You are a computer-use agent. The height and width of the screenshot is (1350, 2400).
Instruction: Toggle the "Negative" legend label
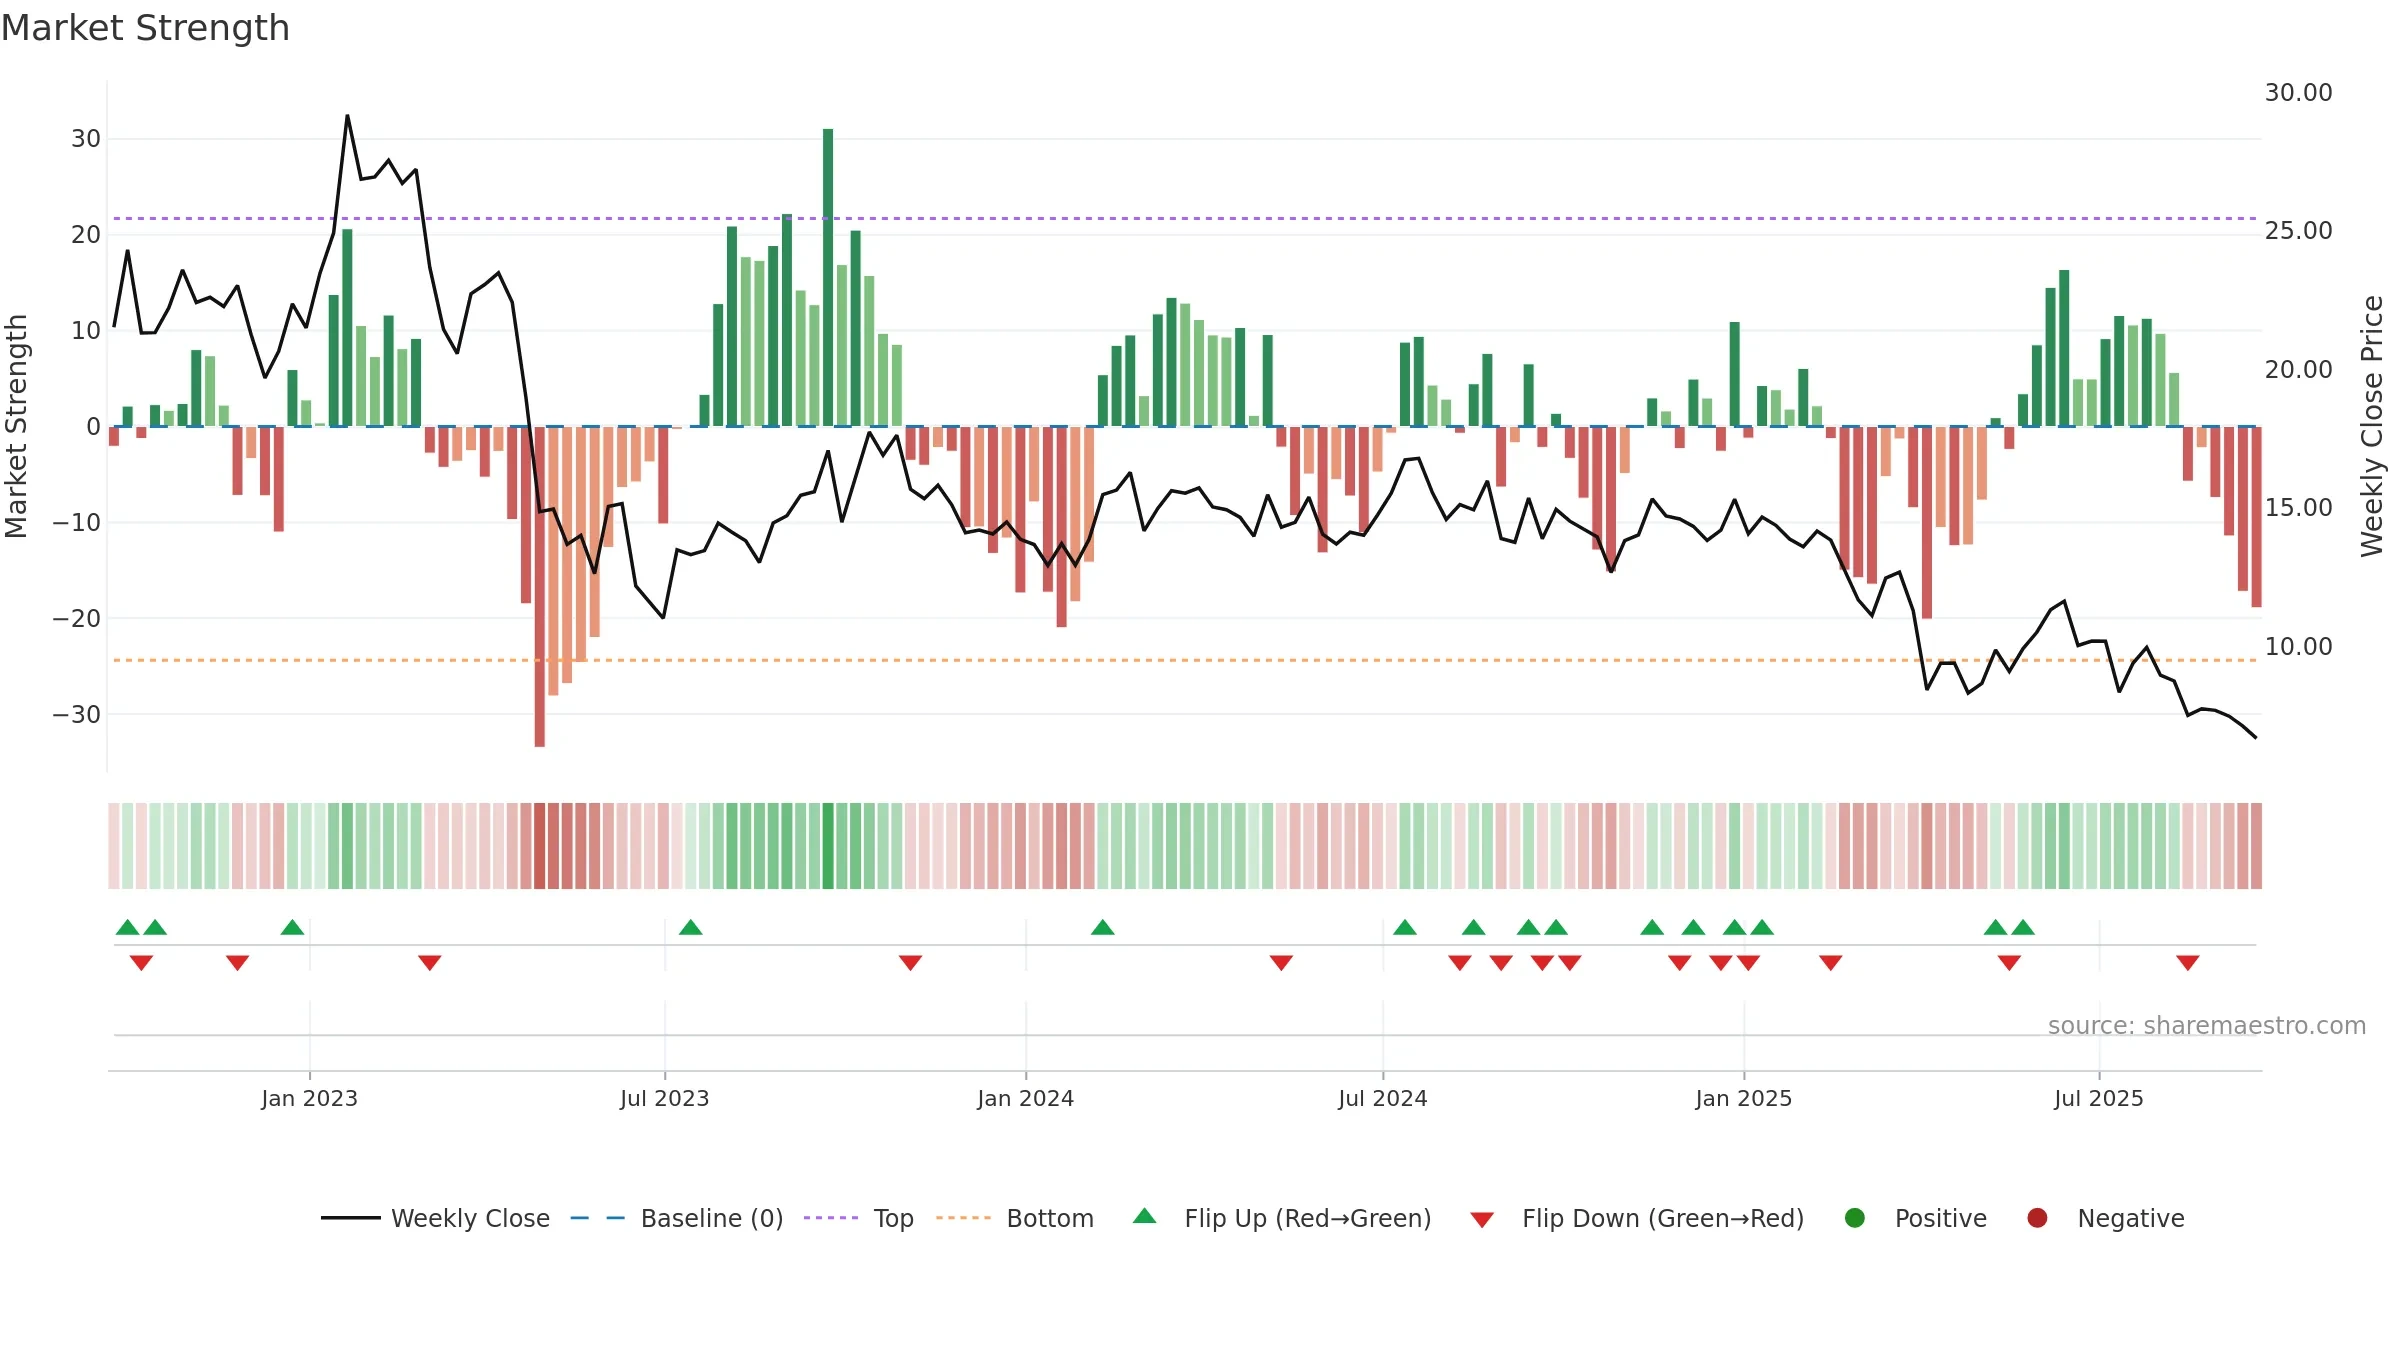point(2131,1219)
